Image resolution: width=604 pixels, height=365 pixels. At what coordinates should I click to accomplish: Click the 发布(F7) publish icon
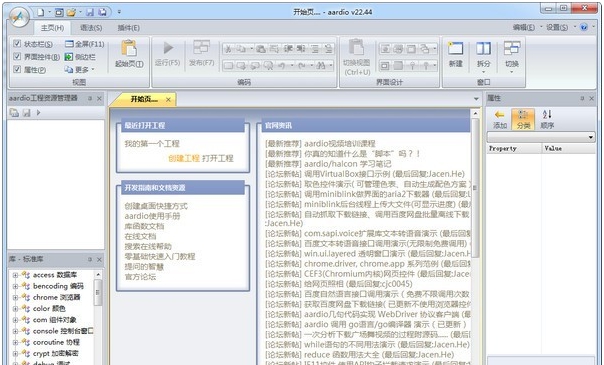[x=201, y=47]
